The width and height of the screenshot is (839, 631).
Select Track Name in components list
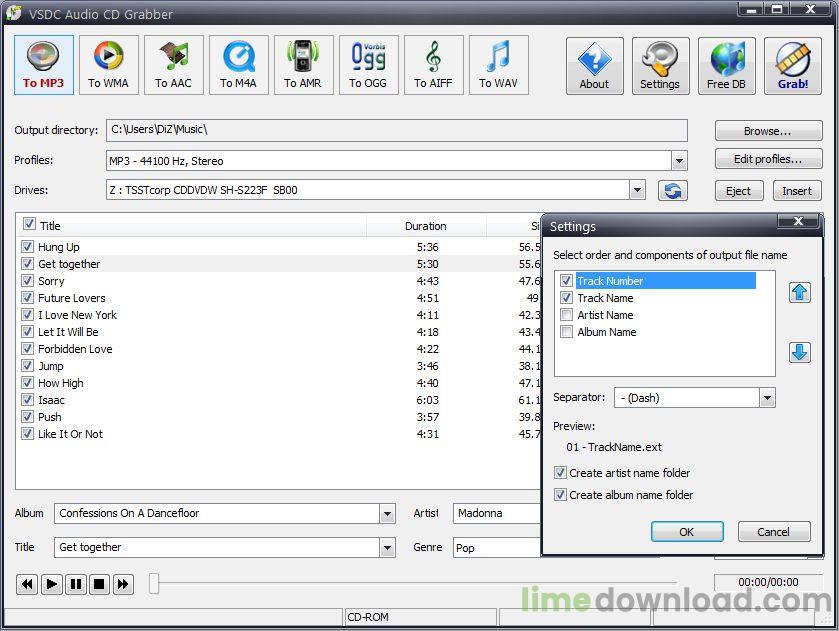[605, 298]
